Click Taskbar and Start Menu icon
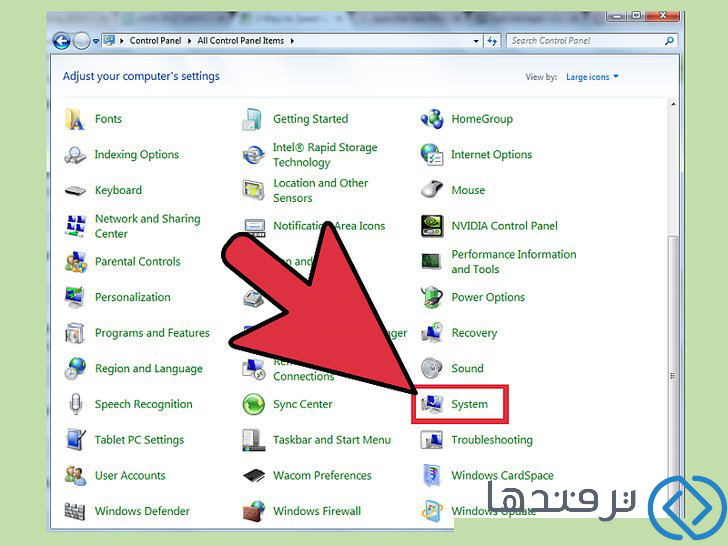Screen dimensions: 728x546 coord(254,440)
